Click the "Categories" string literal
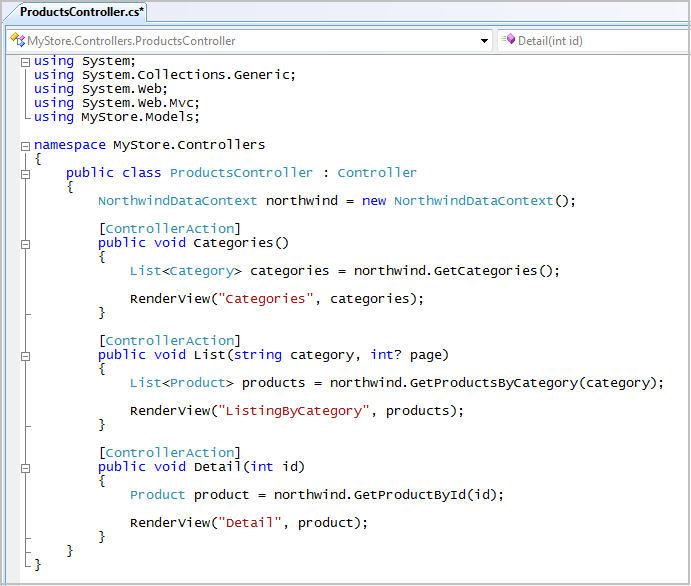 pos(265,299)
